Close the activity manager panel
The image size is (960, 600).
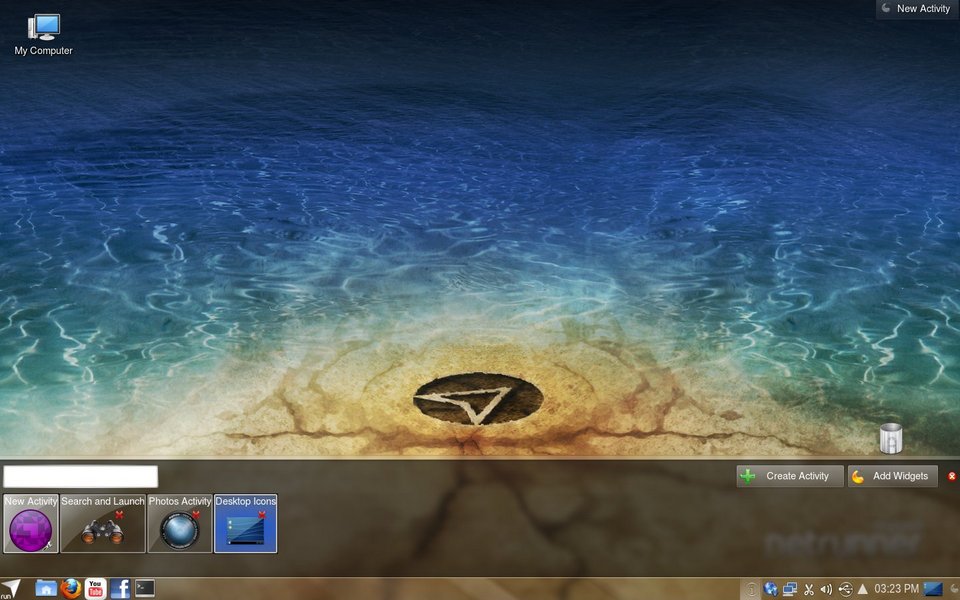point(951,476)
